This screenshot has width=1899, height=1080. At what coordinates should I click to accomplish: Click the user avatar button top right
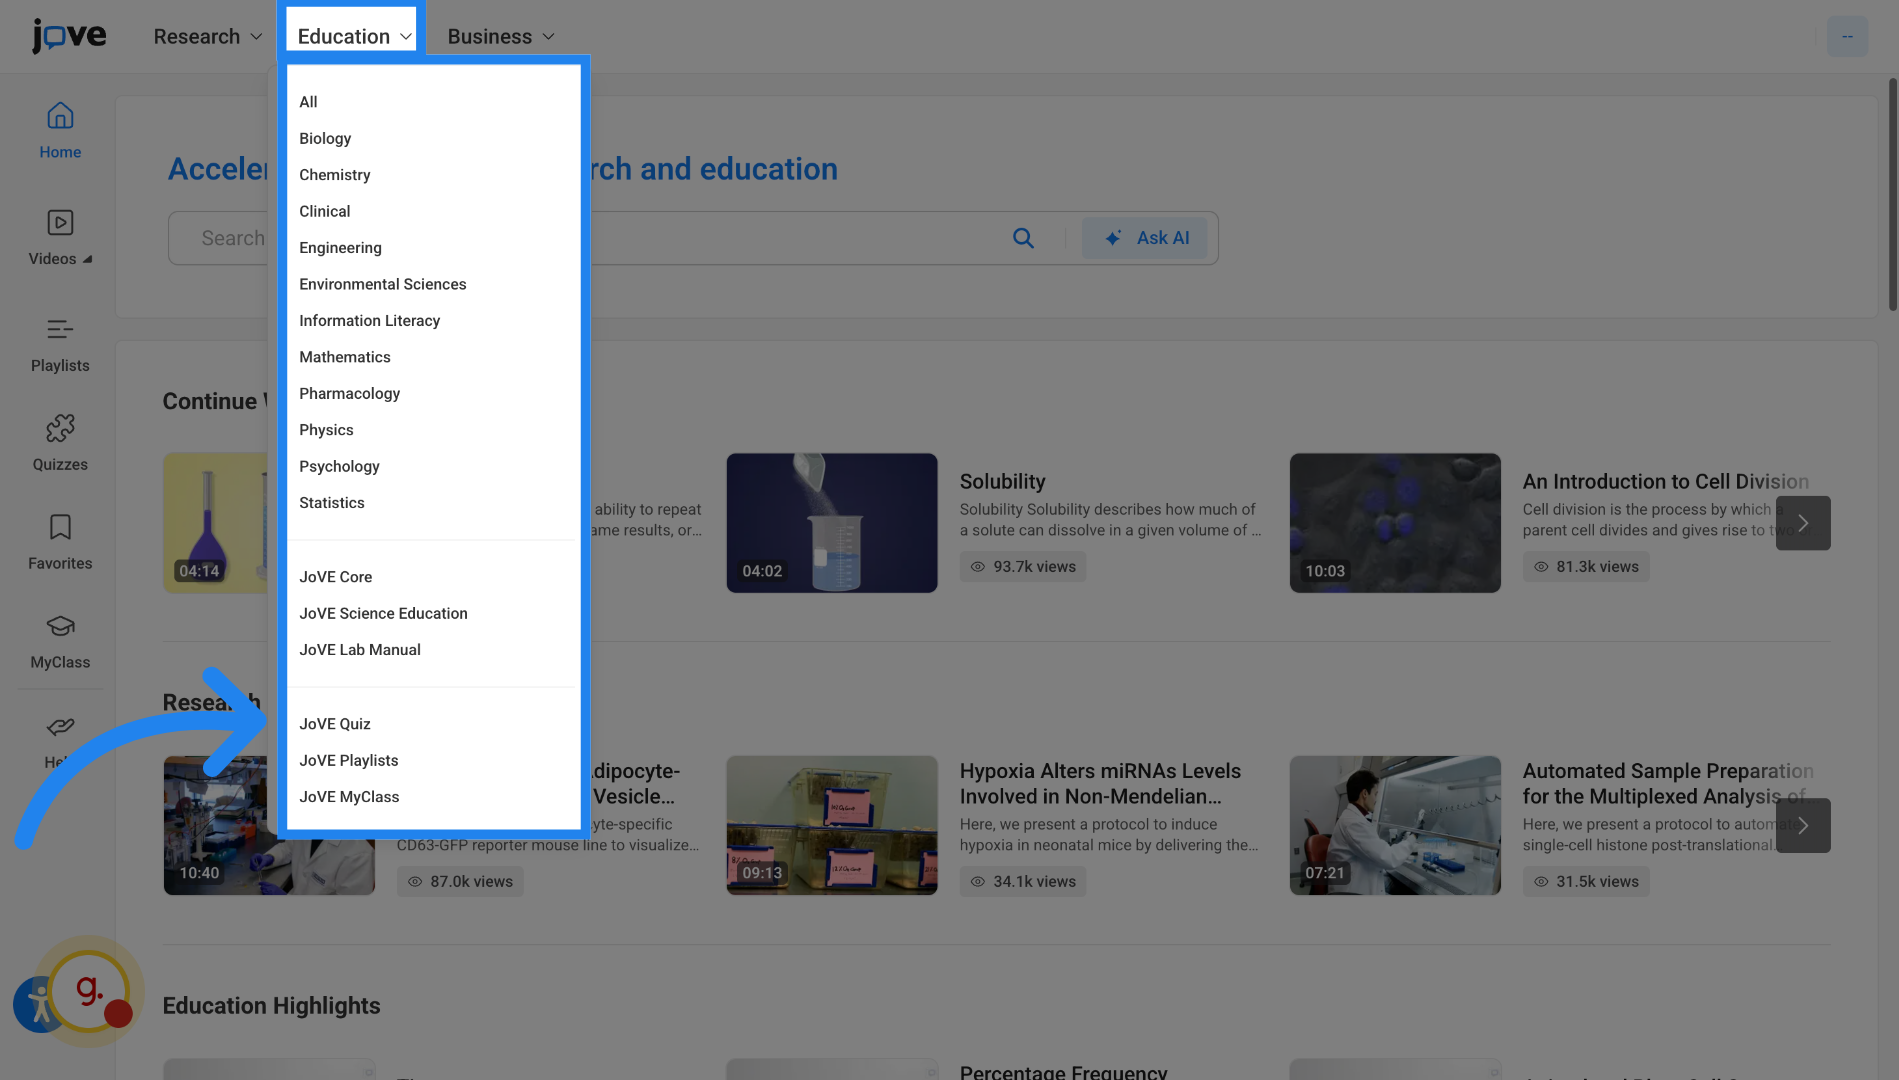[1847, 36]
